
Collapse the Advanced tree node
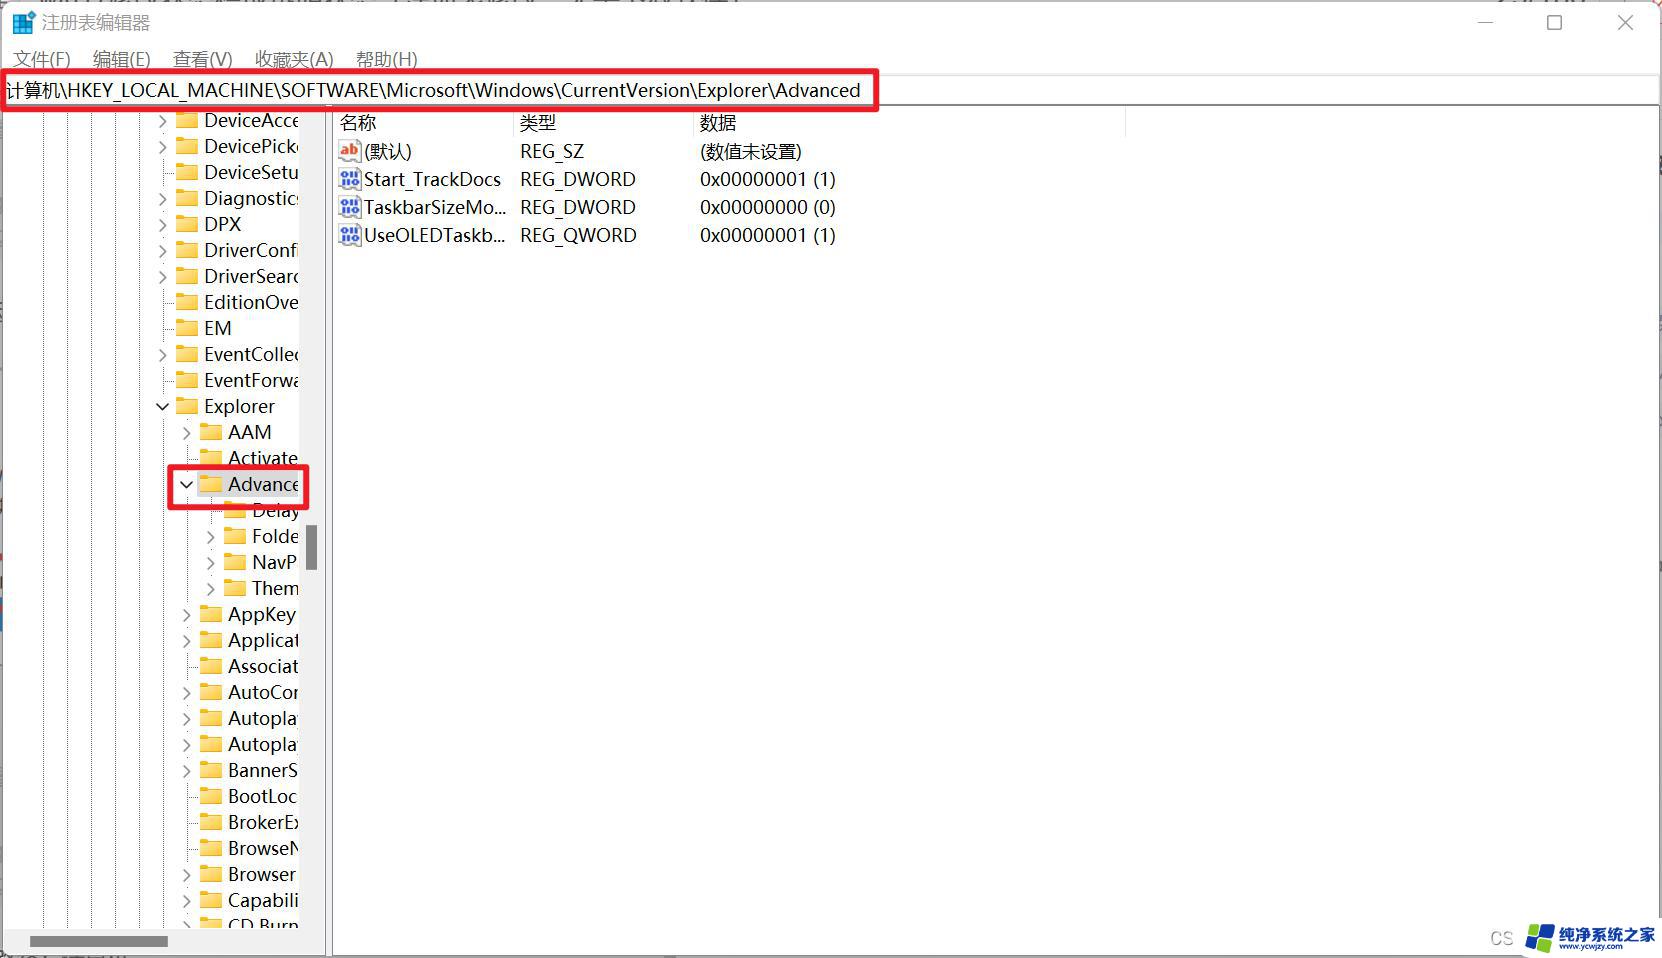click(x=186, y=485)
